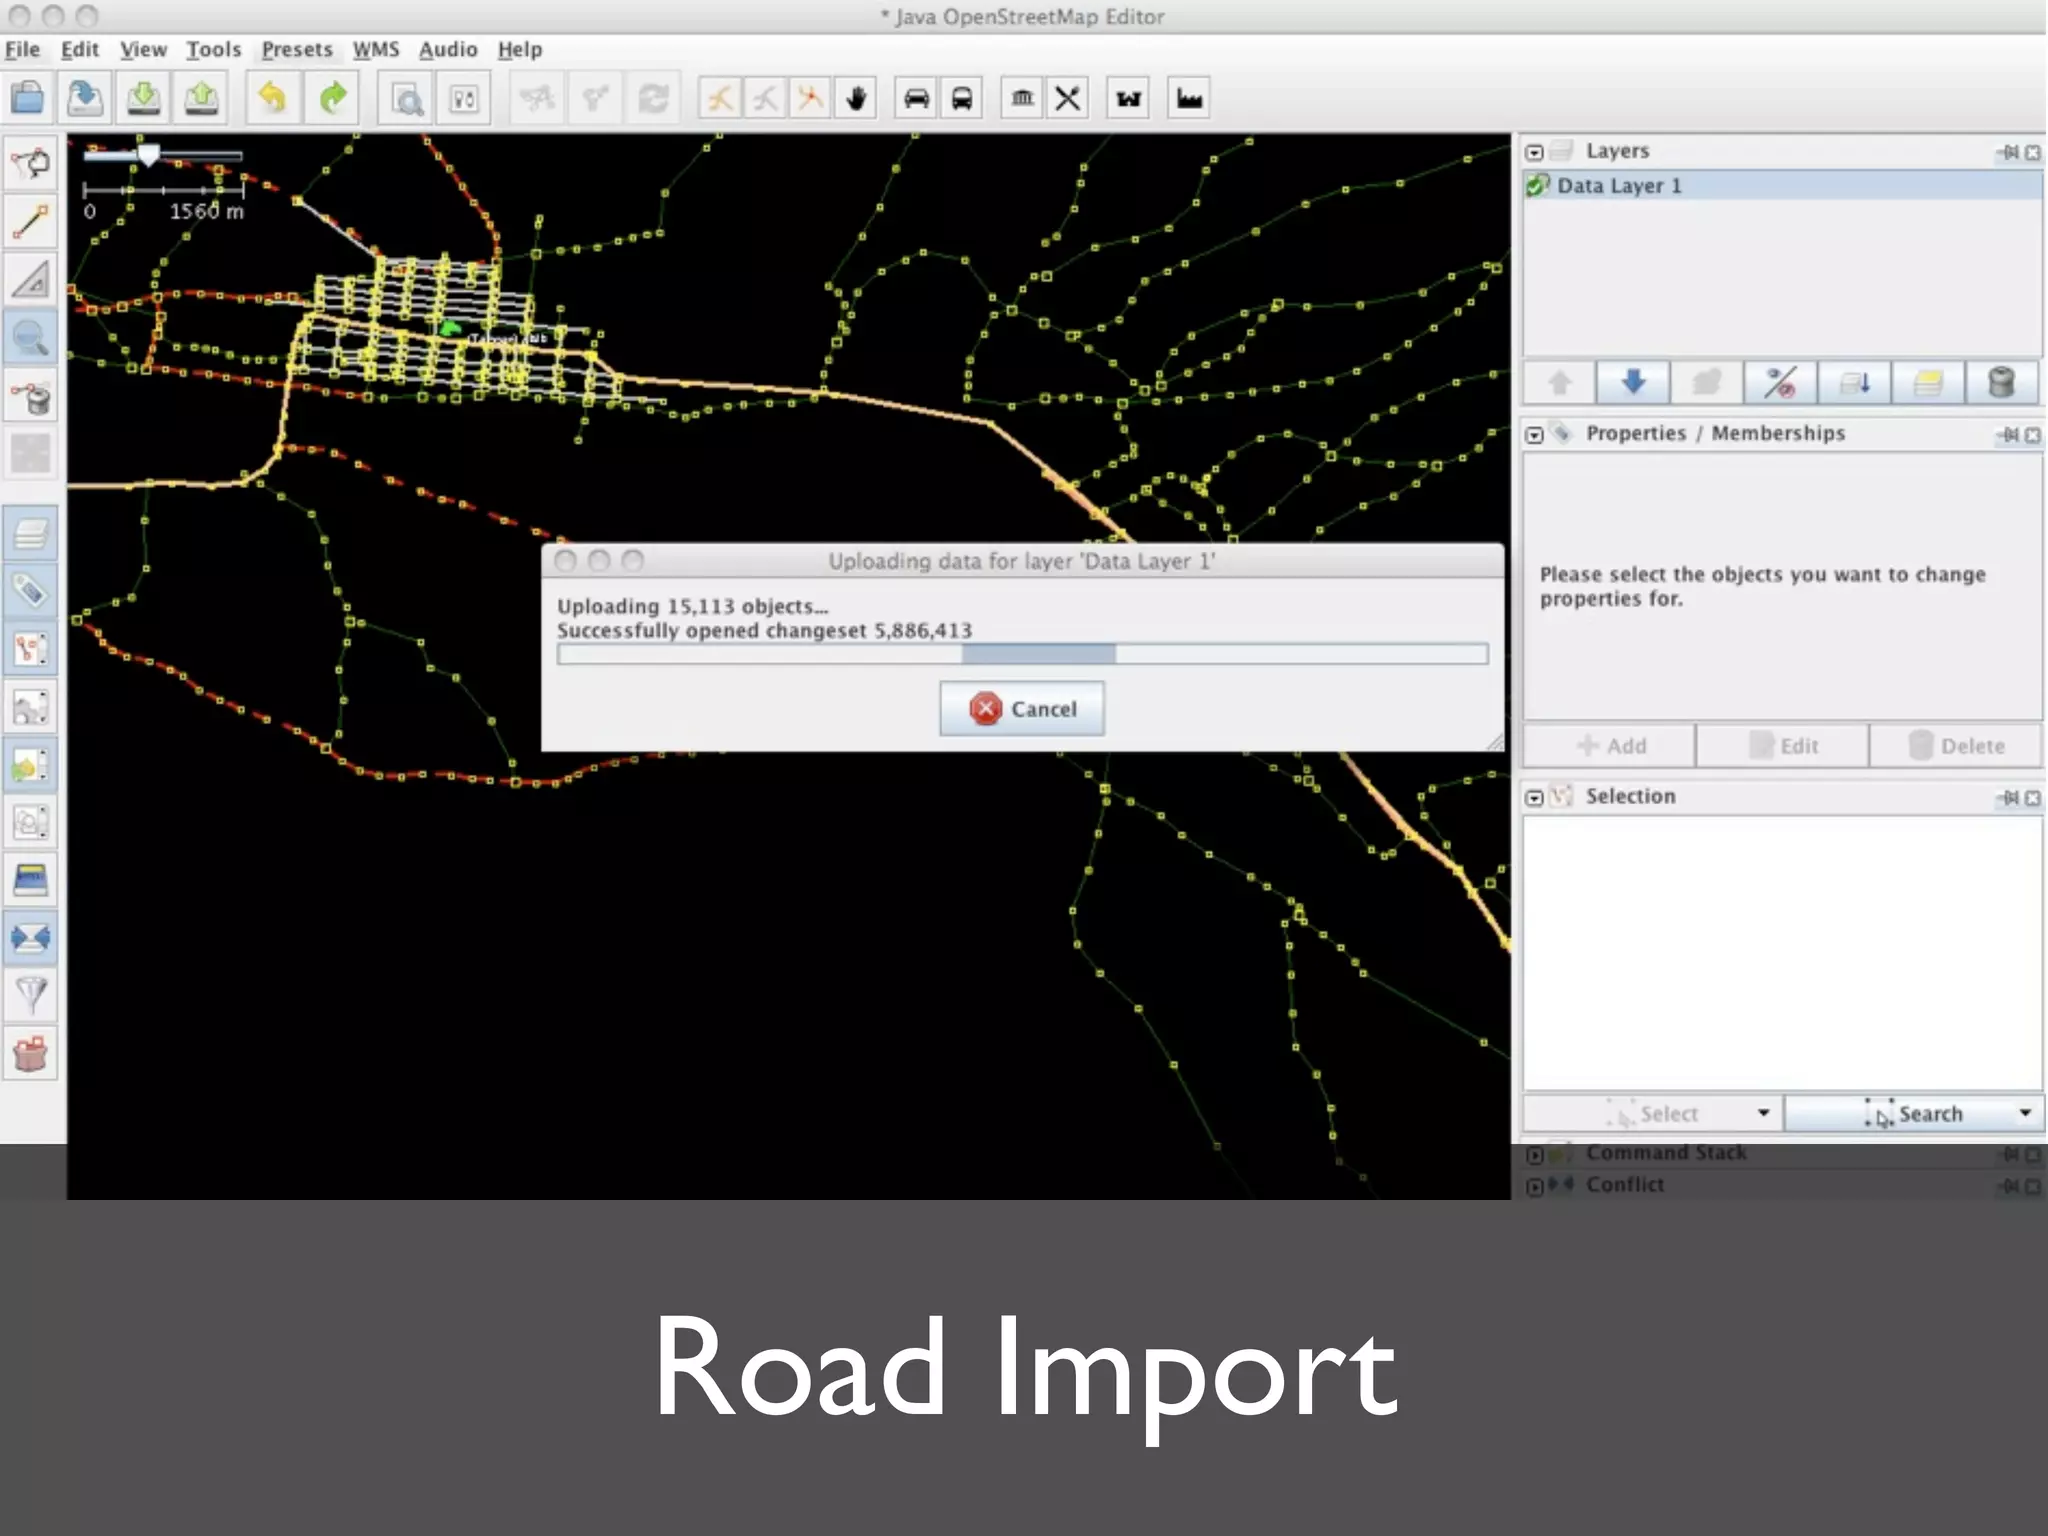Click the zoom slider handle on map
This screenshot has width=2048, height=1536.
148,155
